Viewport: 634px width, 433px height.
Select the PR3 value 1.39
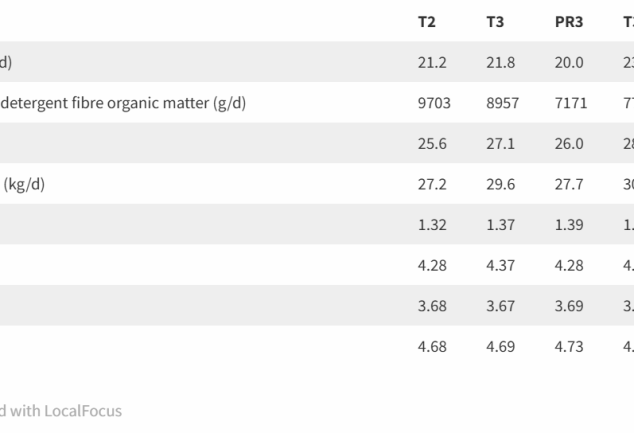click(x=569, y=225)
